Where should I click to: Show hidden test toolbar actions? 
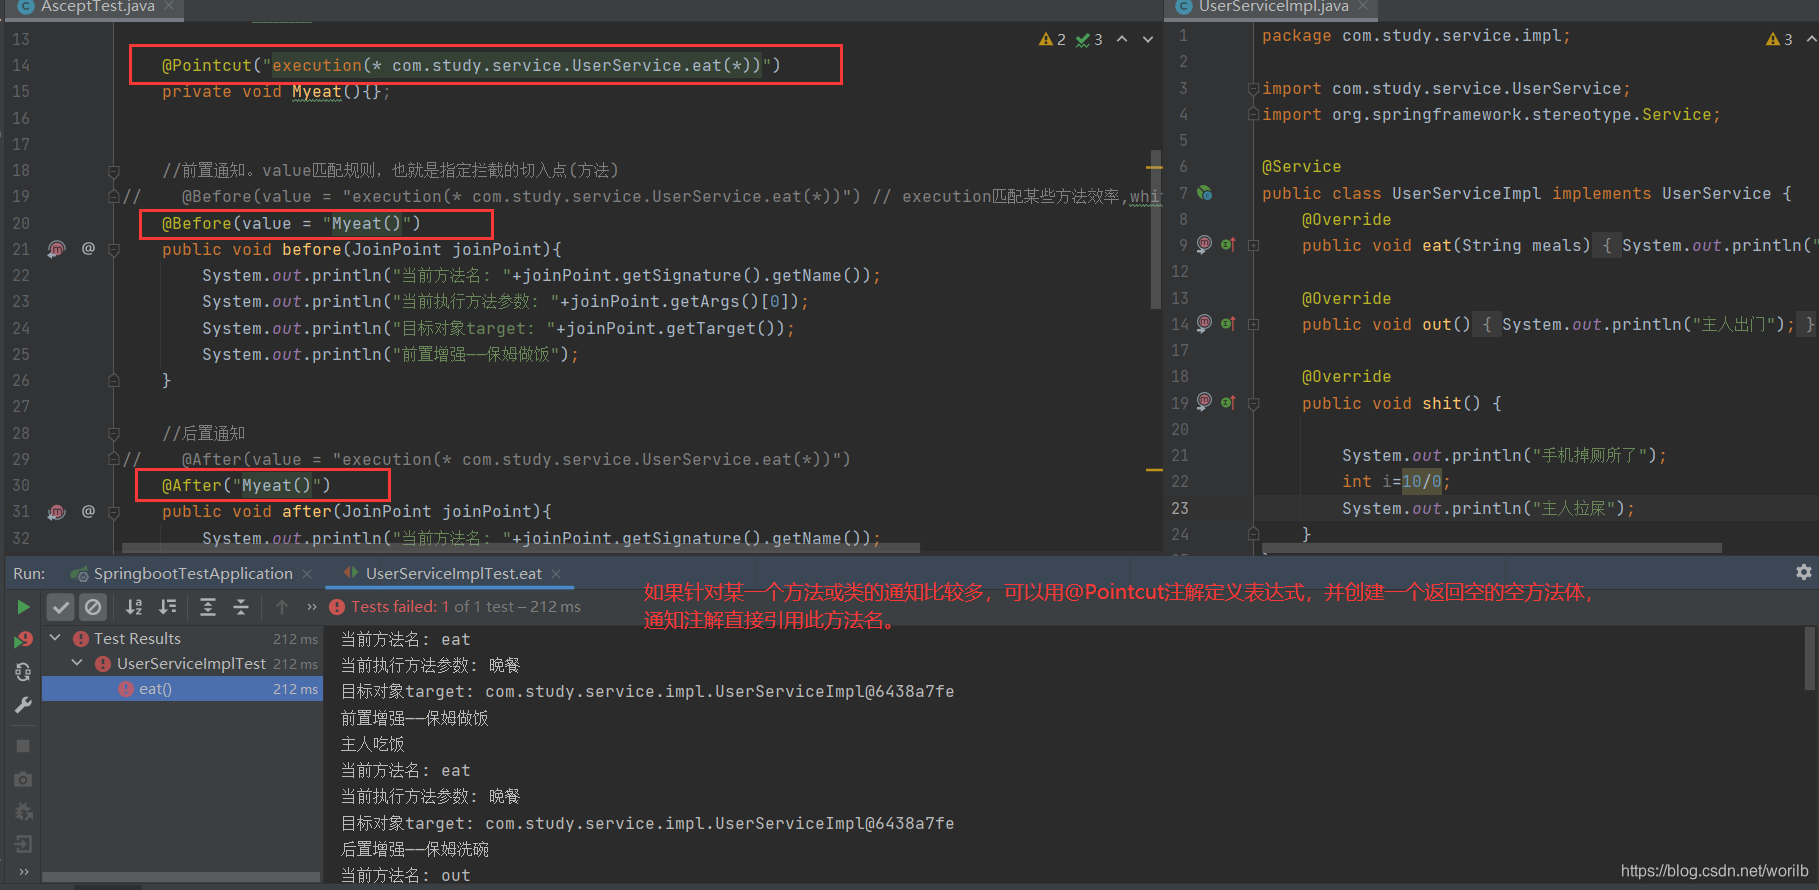tap(312, 607)
